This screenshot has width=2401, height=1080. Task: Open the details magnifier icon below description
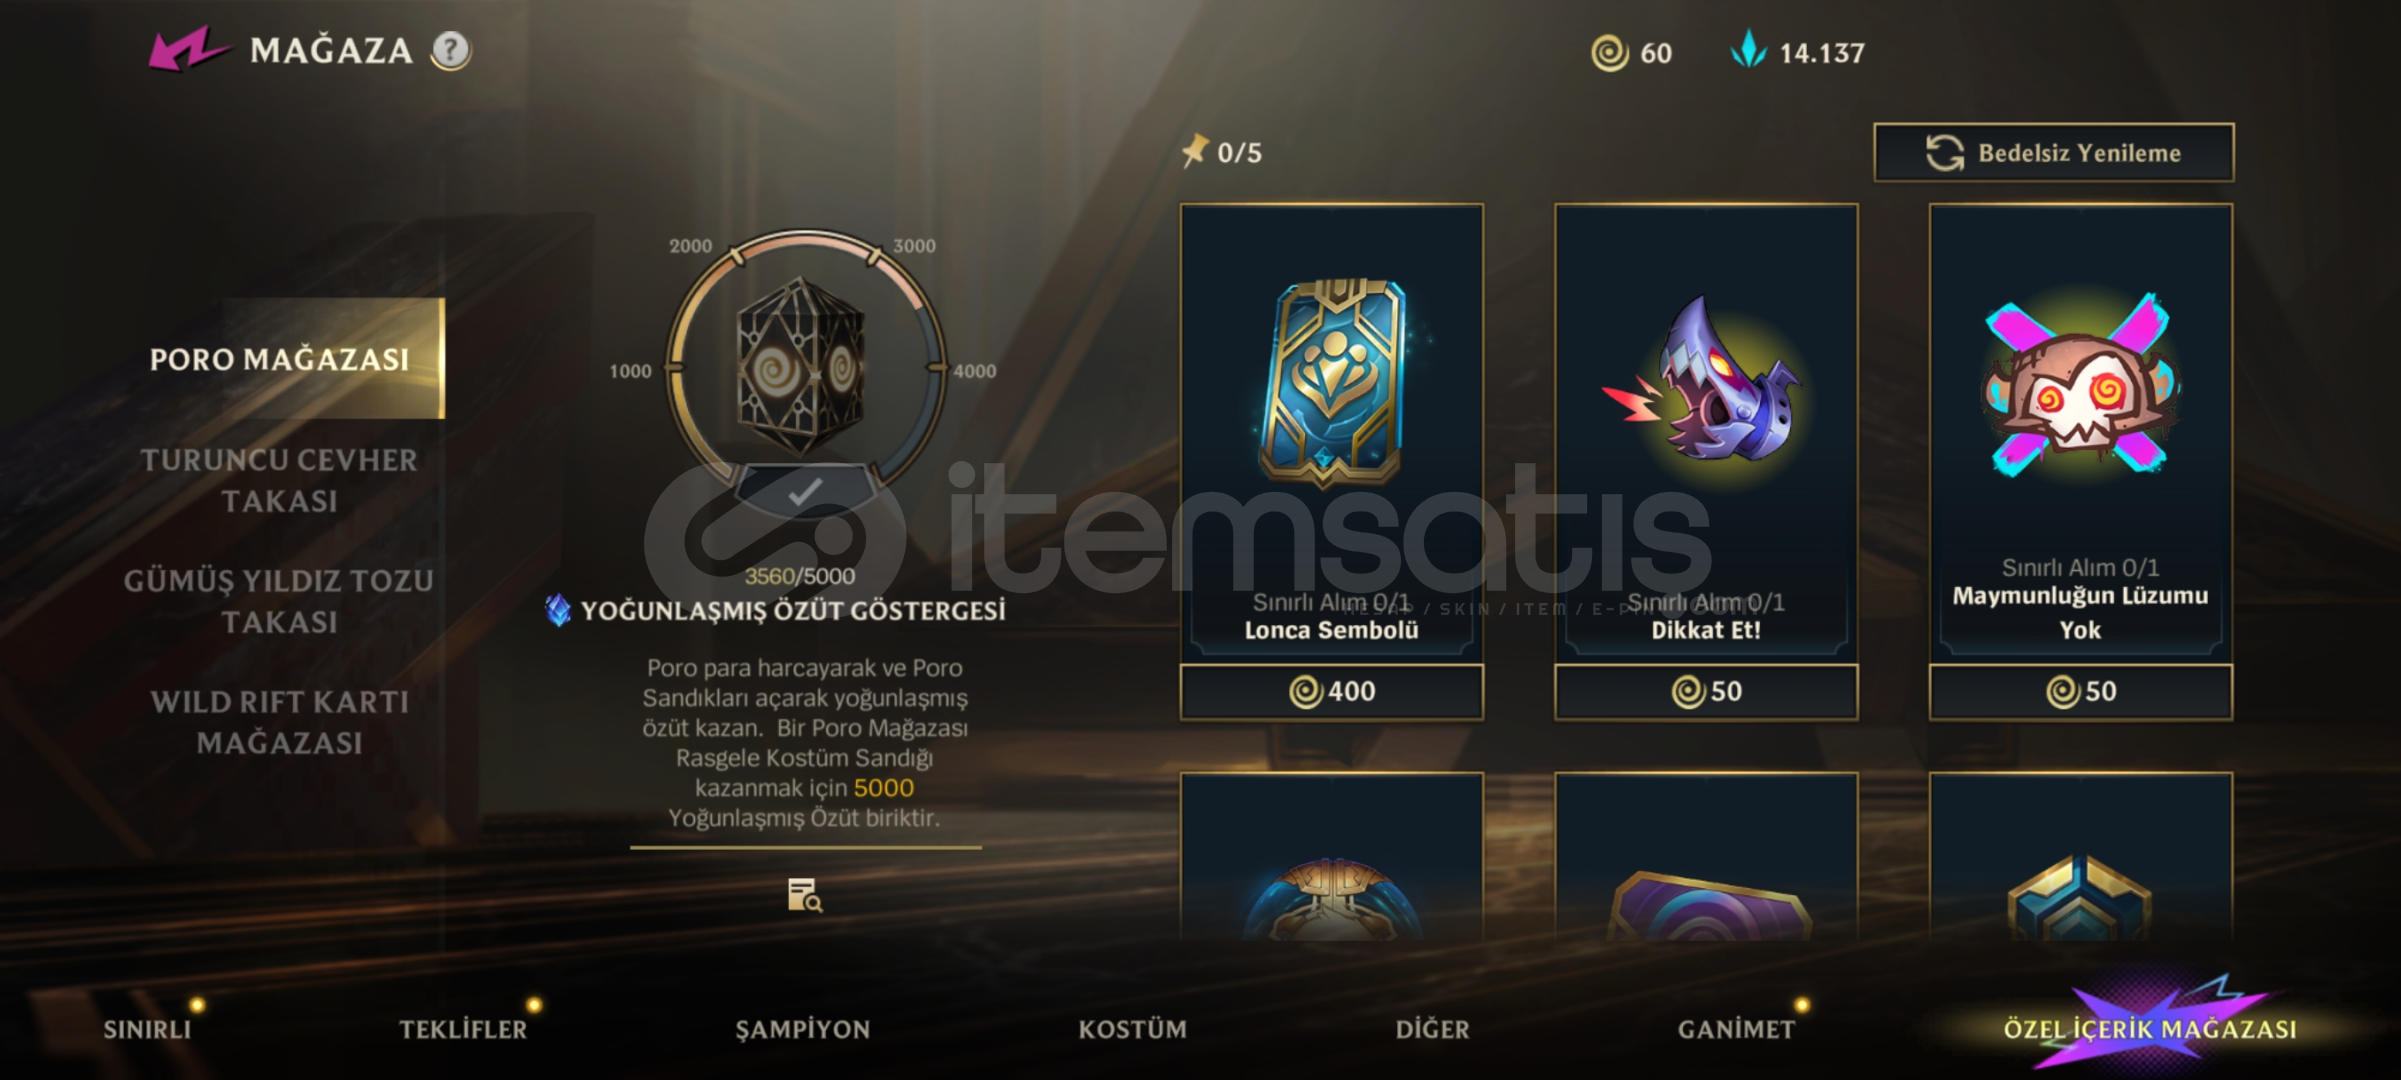click(804, 895)
